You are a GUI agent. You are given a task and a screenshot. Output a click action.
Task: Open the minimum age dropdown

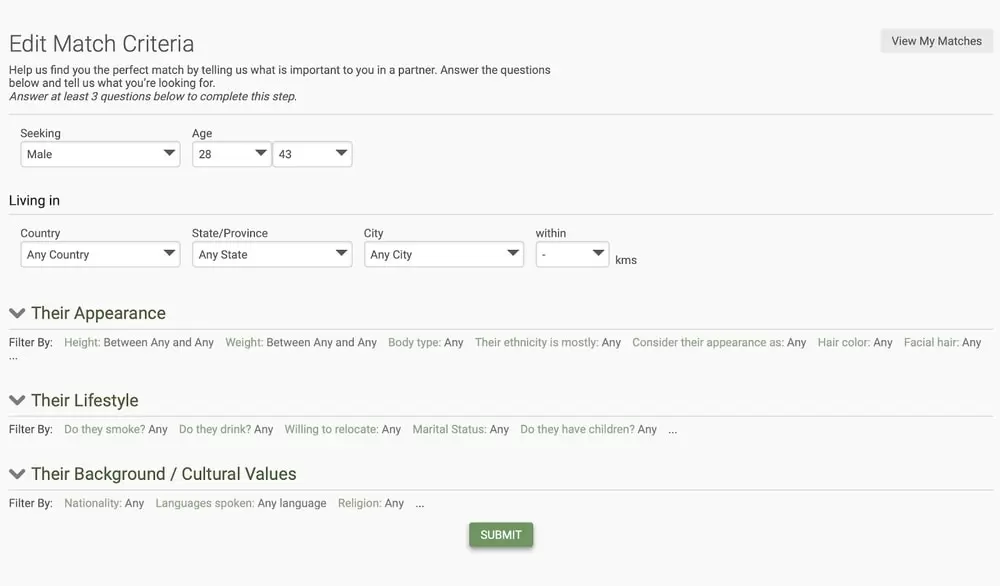231,154
